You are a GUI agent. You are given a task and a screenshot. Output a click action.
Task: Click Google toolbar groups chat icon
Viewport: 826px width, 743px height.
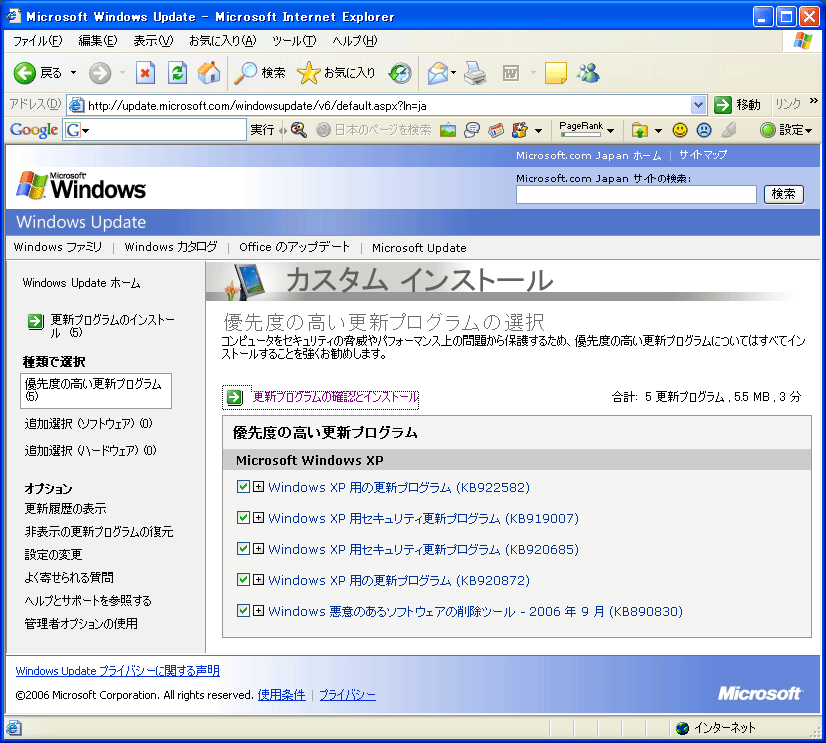point(471,130)
